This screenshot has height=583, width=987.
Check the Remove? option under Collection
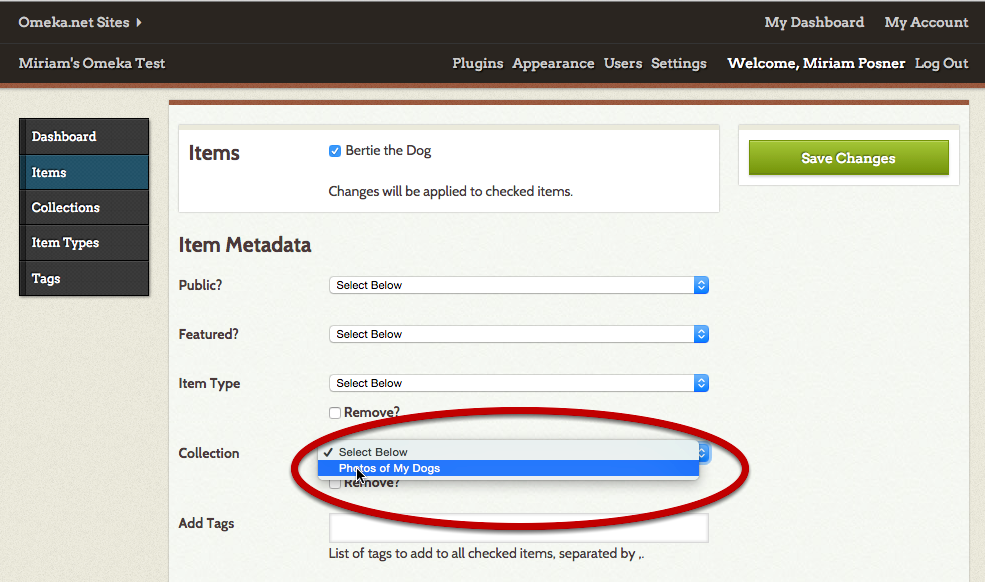click(x=335, y=482)
